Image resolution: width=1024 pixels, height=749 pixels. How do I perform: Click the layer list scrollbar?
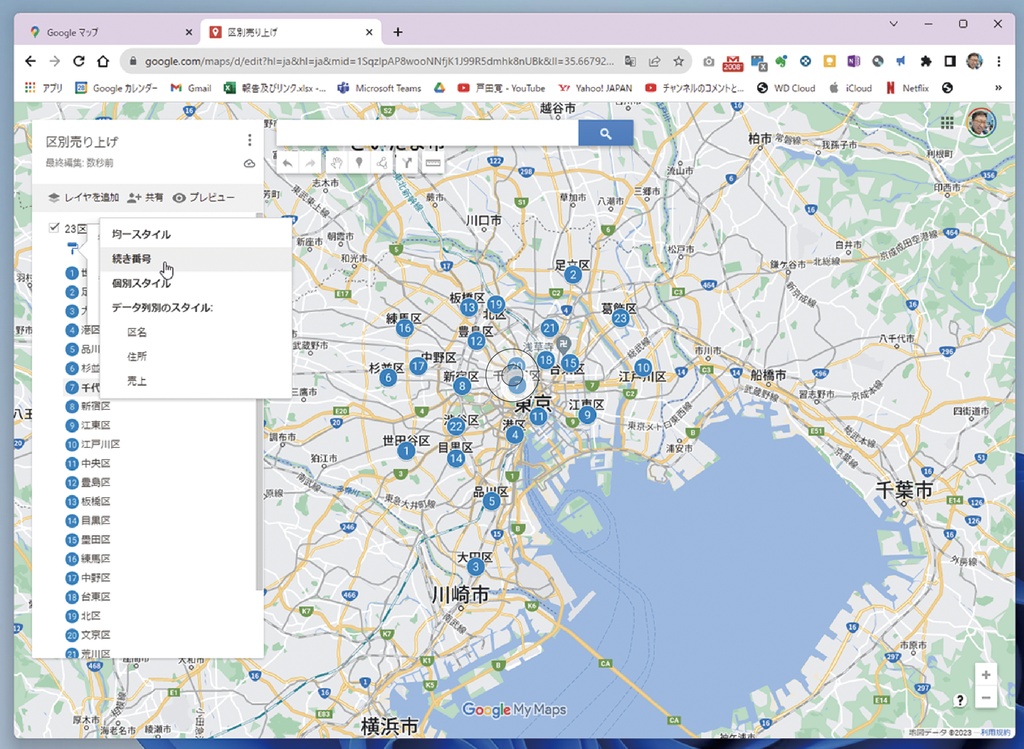259,402
